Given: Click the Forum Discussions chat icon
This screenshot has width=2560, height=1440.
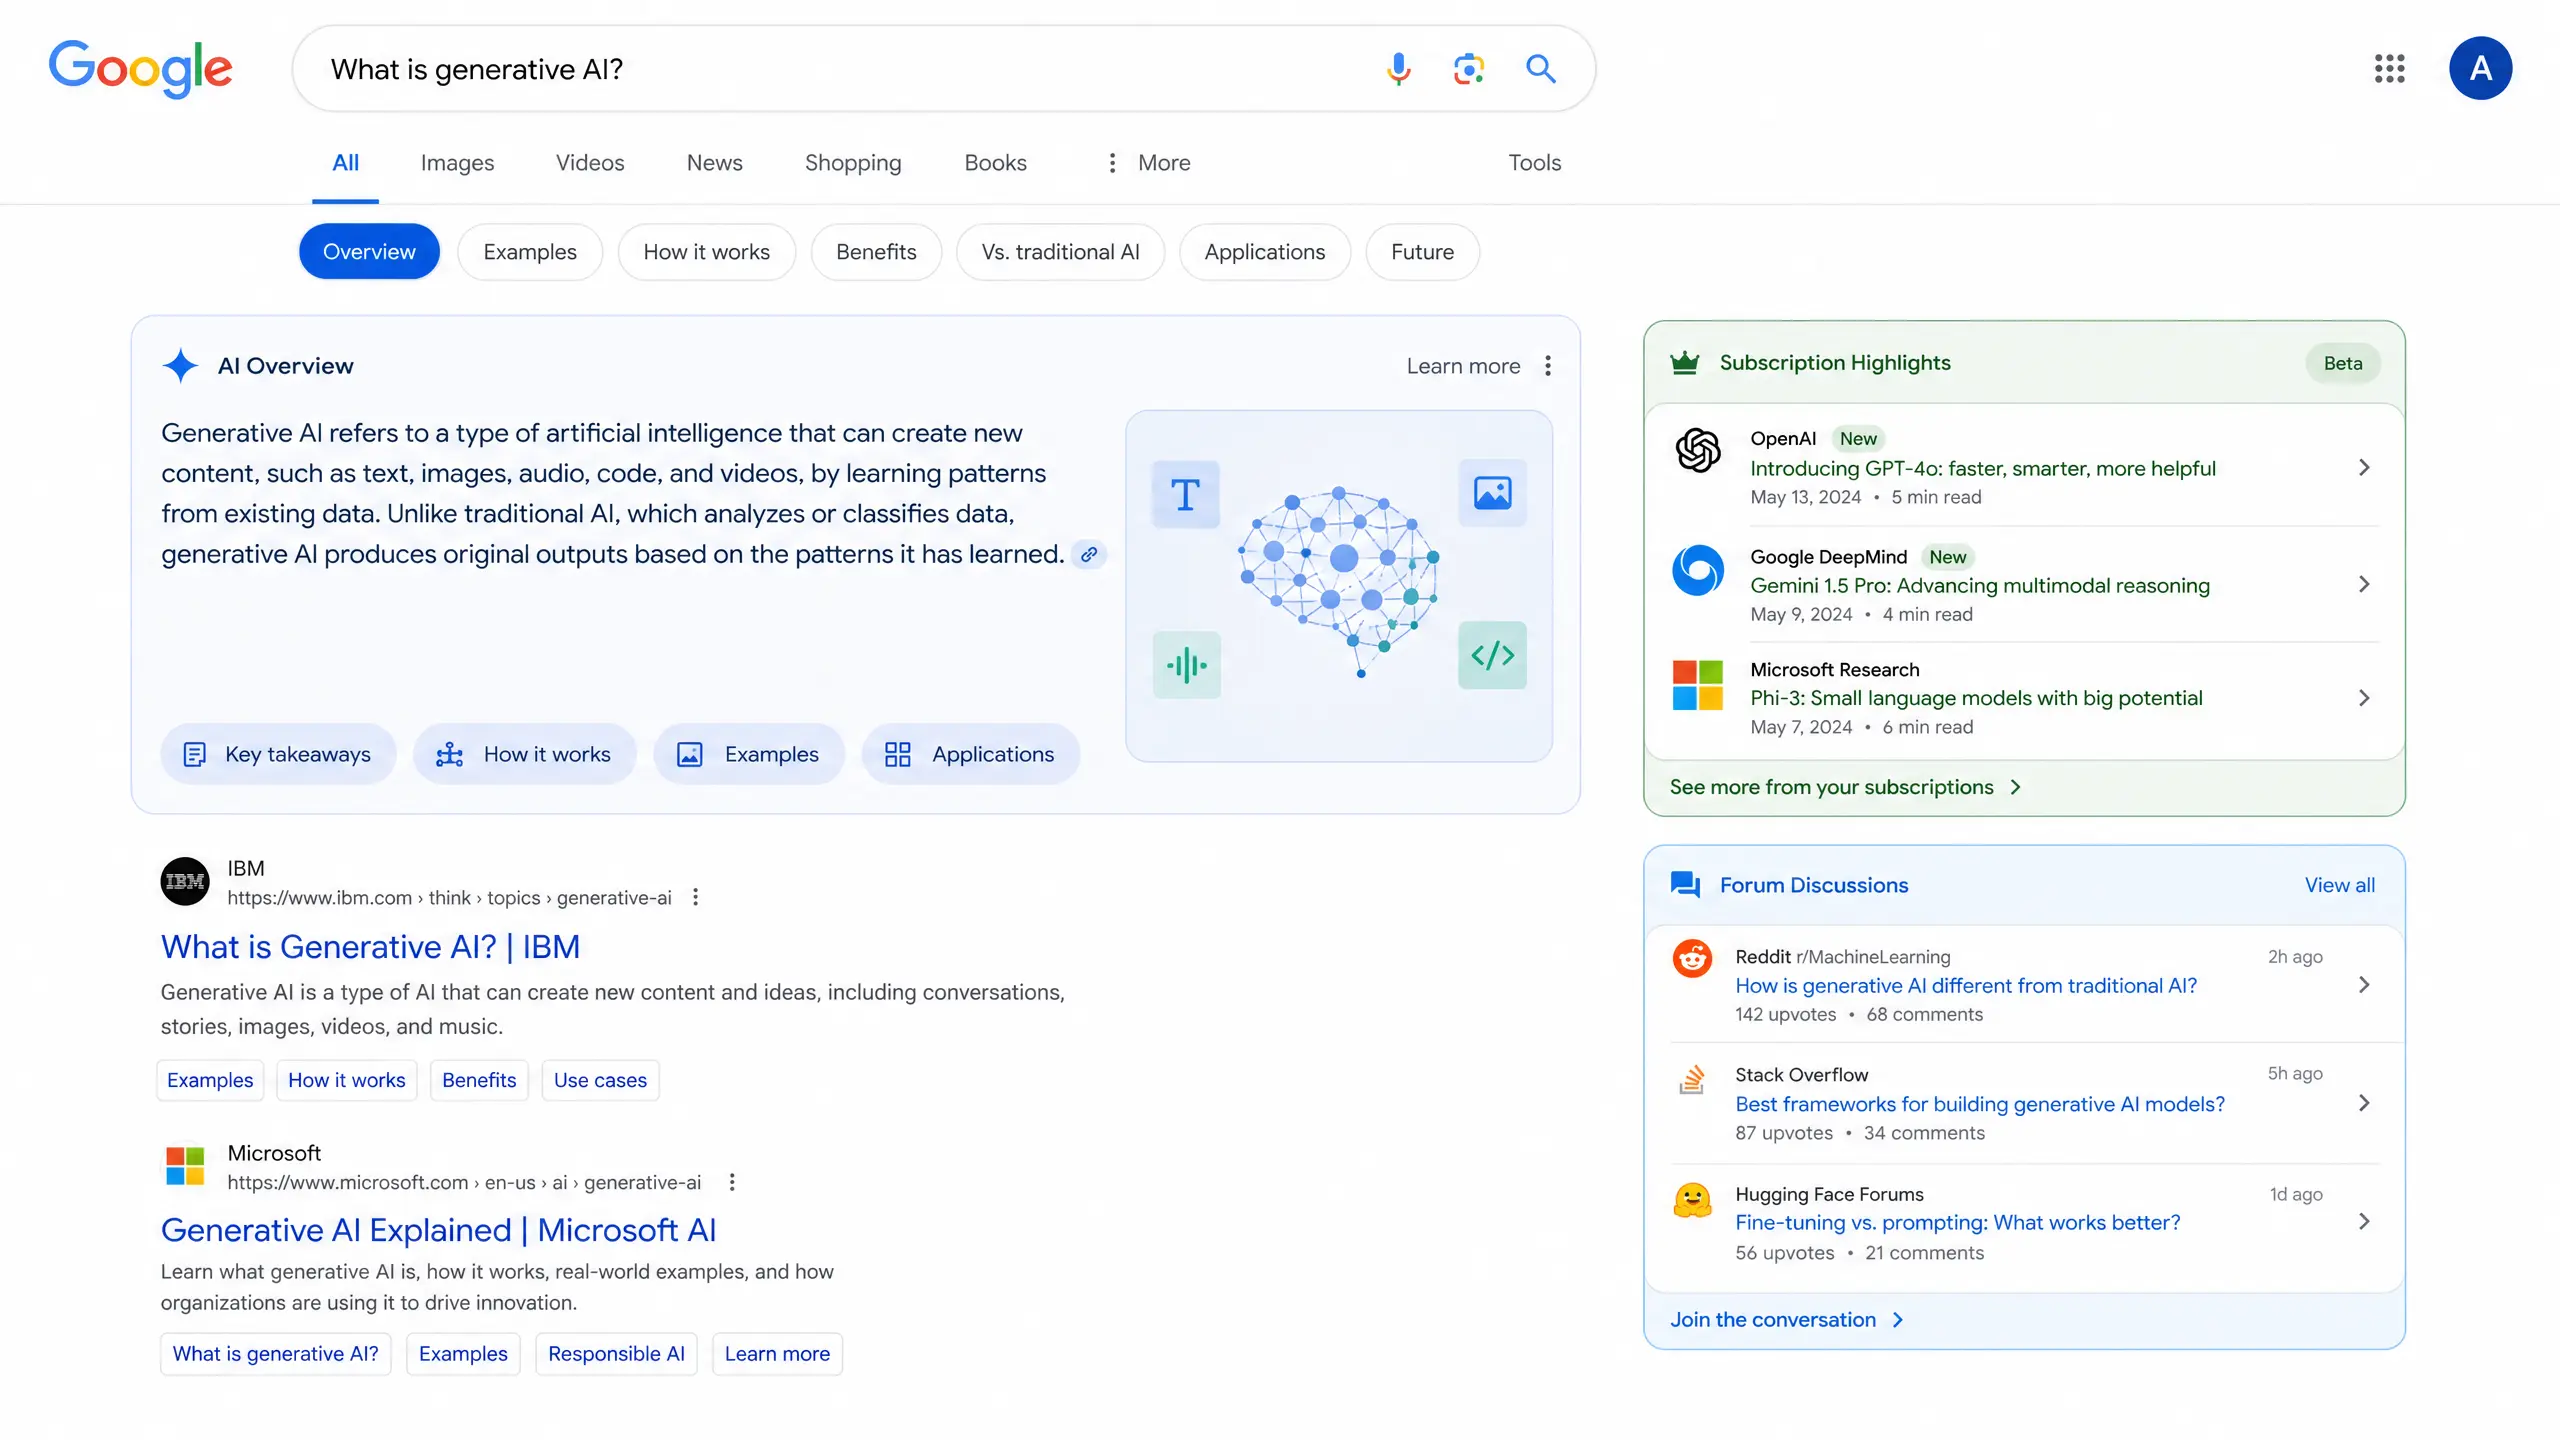Looking at the screenshot, I should 1685,885.
